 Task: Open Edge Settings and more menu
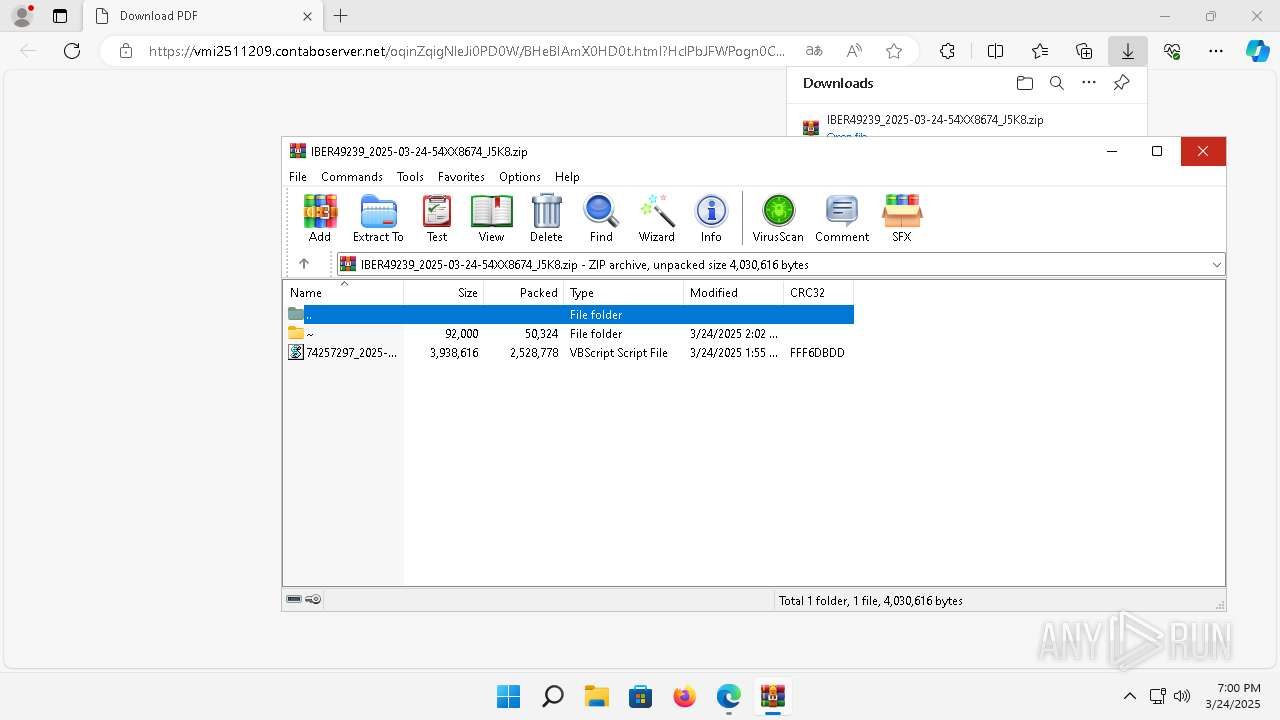[x=1216, y=51]
